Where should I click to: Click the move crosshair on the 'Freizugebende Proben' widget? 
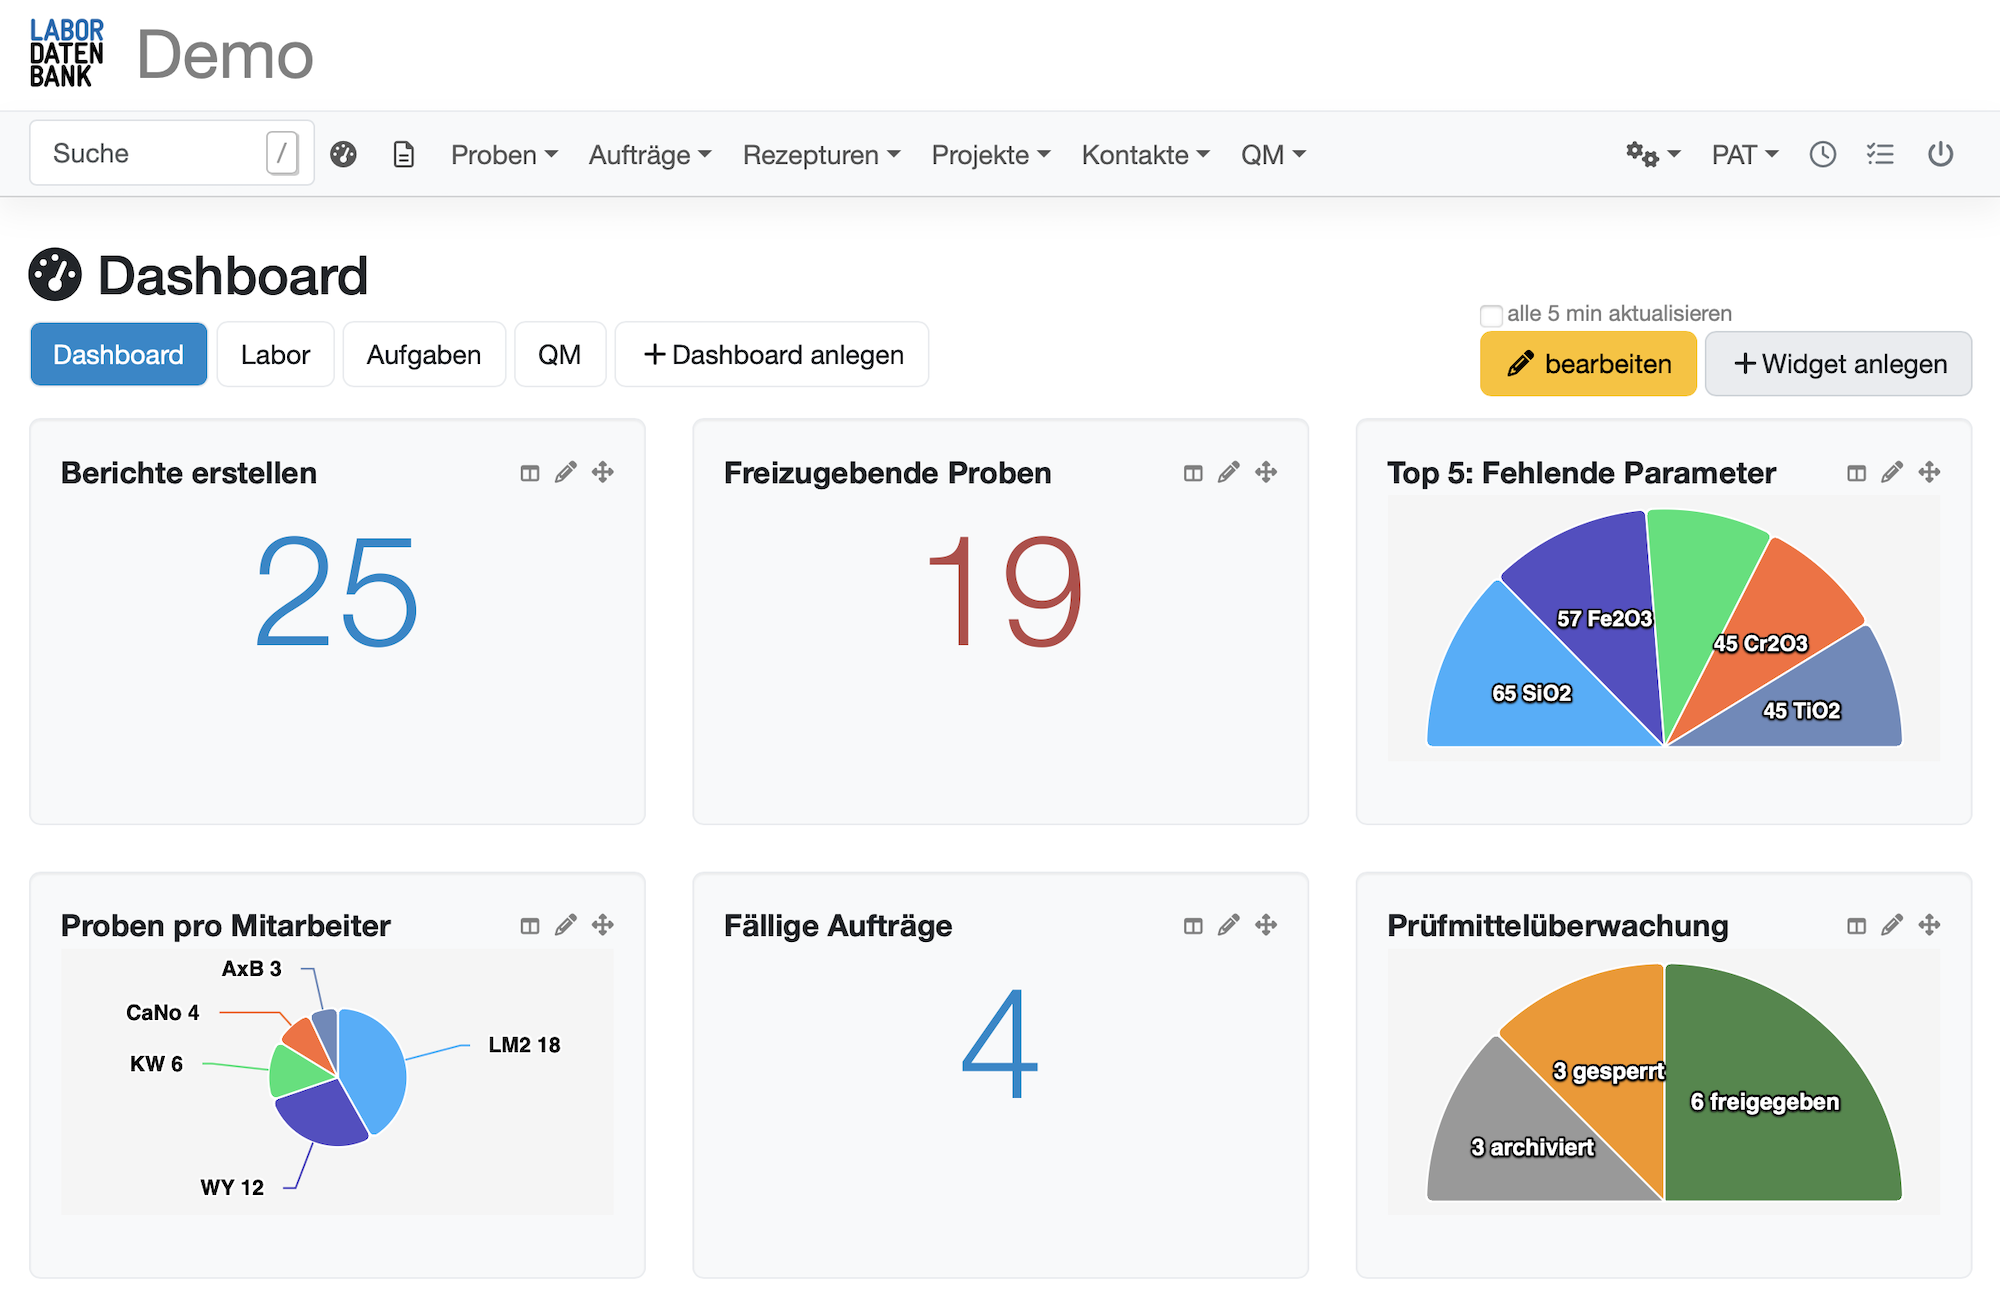[x=1266, y=472]
